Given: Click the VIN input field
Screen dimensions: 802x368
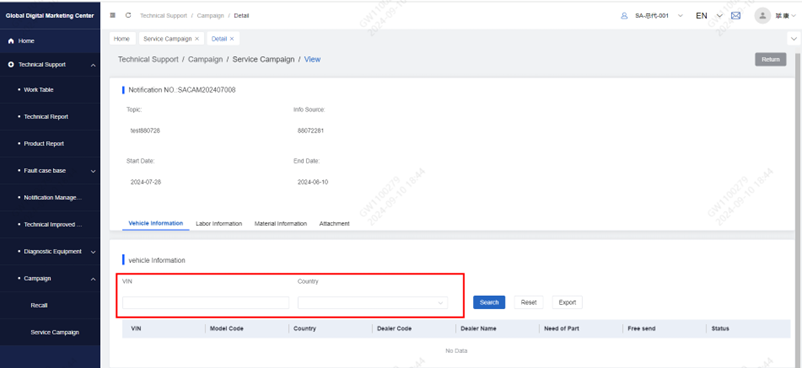Looking at the screenshot, I should coord(206,303).
